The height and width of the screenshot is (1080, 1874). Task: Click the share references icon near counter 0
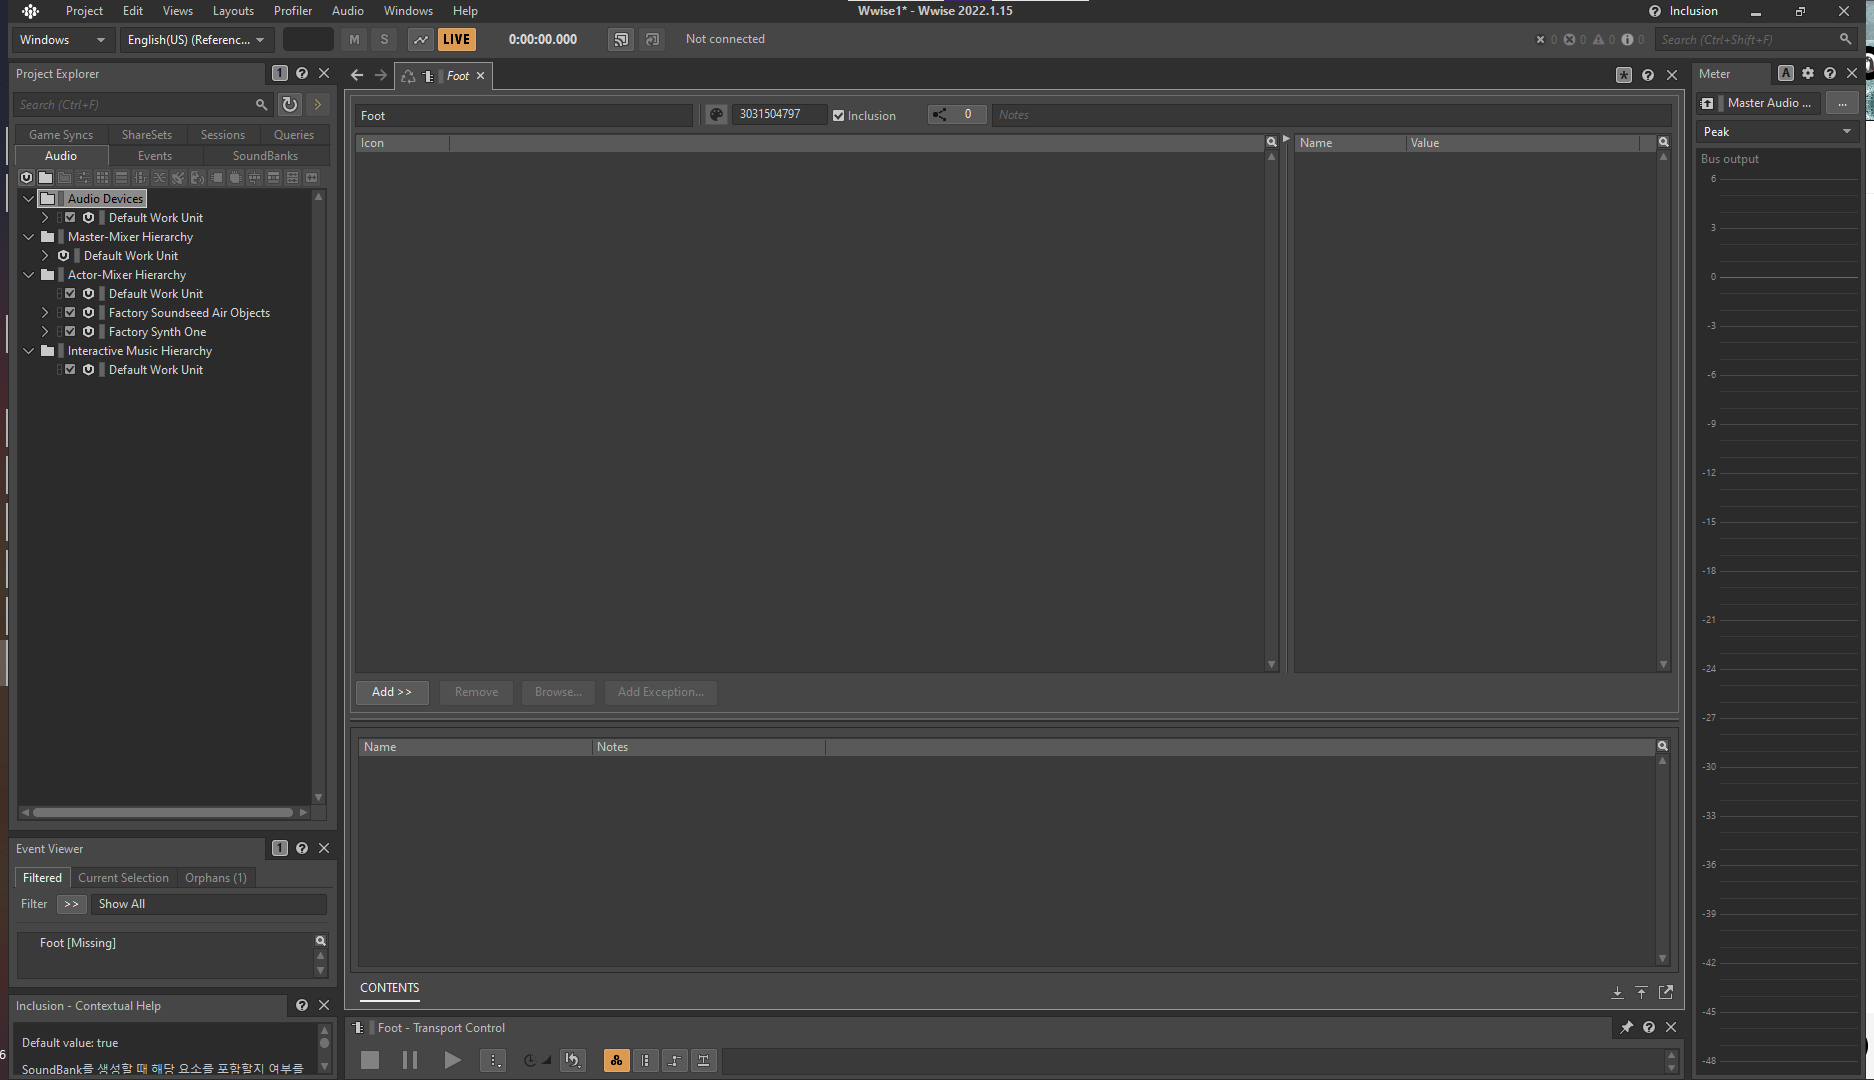click(x=939, y=115)
